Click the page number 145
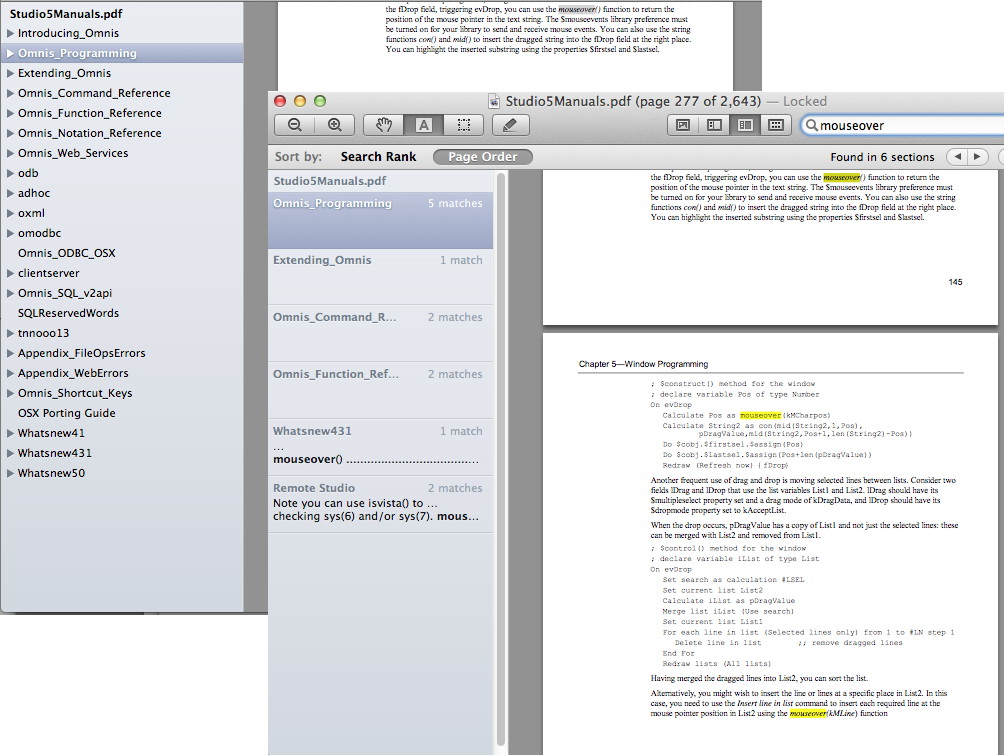1007x756 pixels. coord(955,281)
